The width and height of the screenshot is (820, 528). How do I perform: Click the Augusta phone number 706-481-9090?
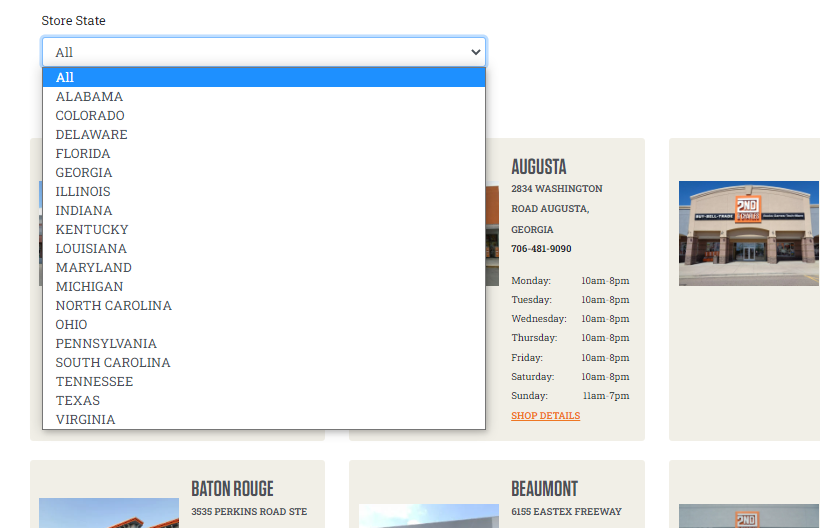pyautogui.click(x=541, y=249)
